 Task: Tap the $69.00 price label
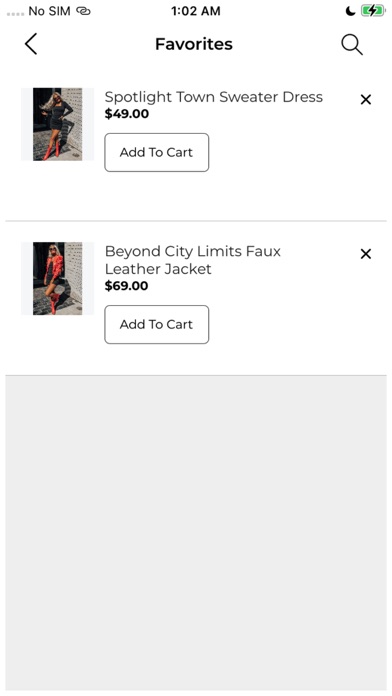pyautogui.click(x=127, y=285)
